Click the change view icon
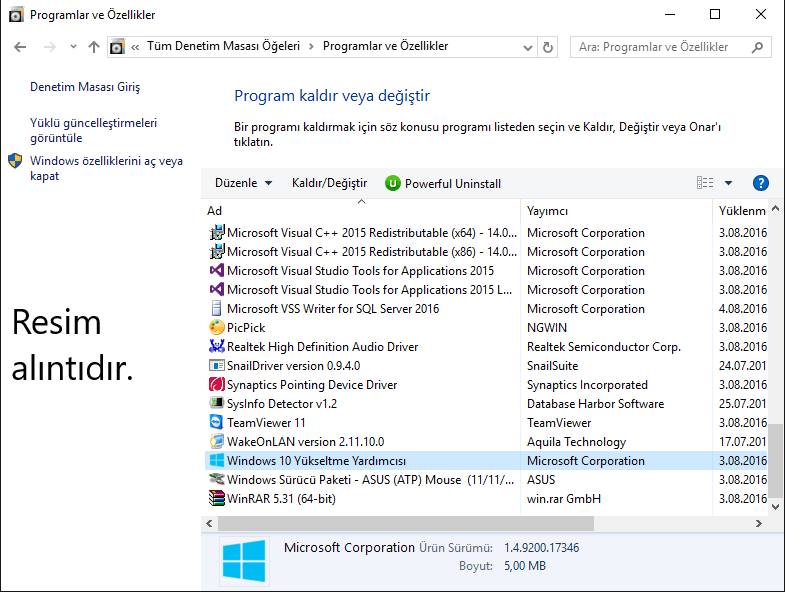 705,183
